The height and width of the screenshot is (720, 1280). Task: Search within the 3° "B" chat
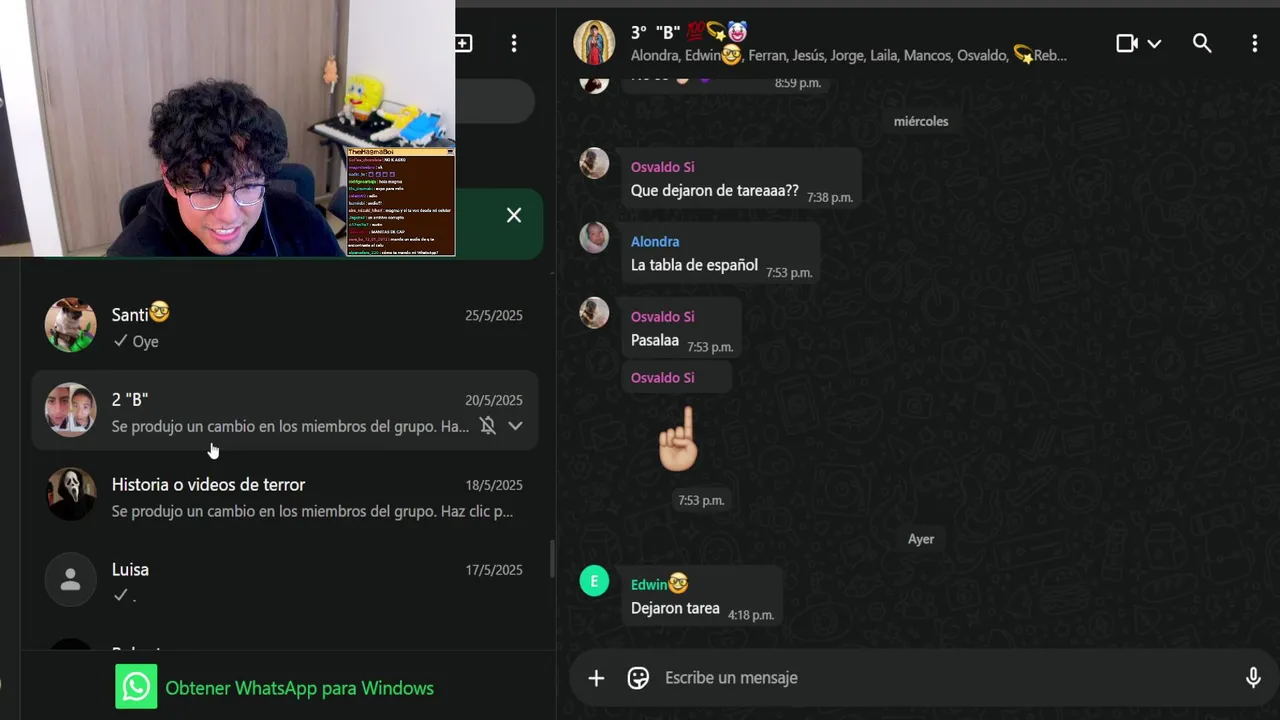(x=1202, y=43)
